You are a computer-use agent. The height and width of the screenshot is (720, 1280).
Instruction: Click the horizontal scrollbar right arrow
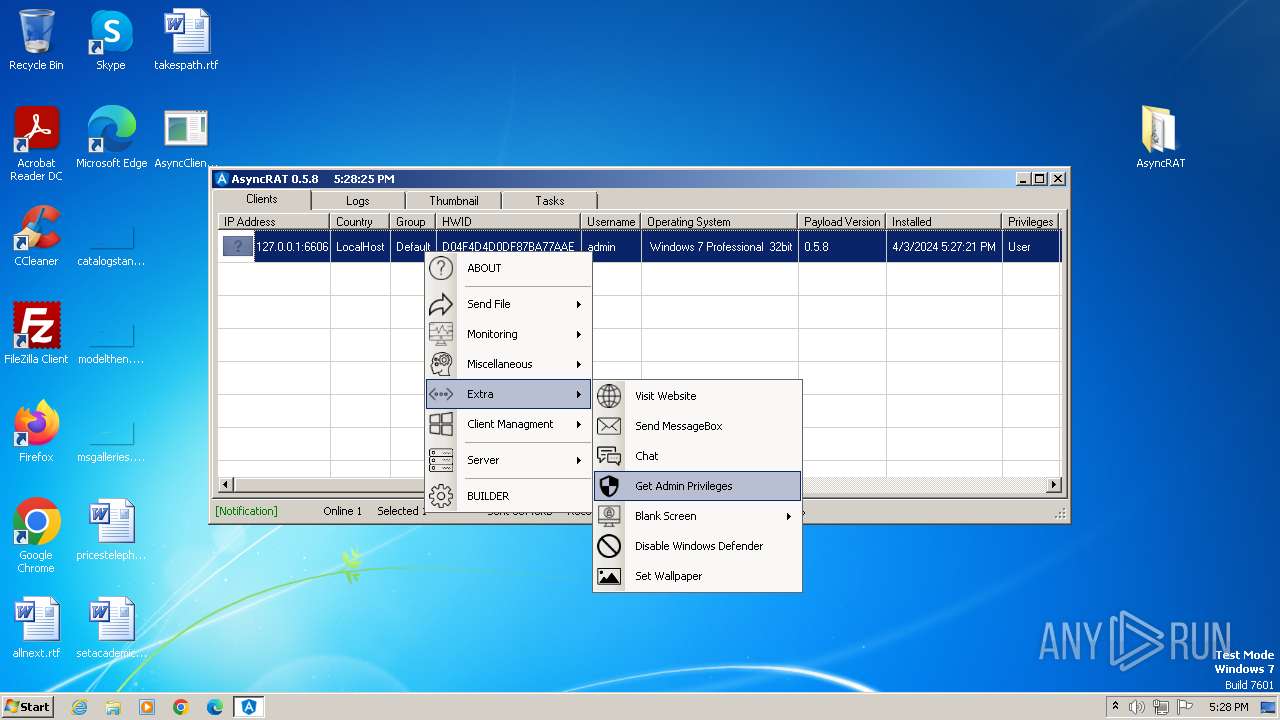(x=1053, y=485)
